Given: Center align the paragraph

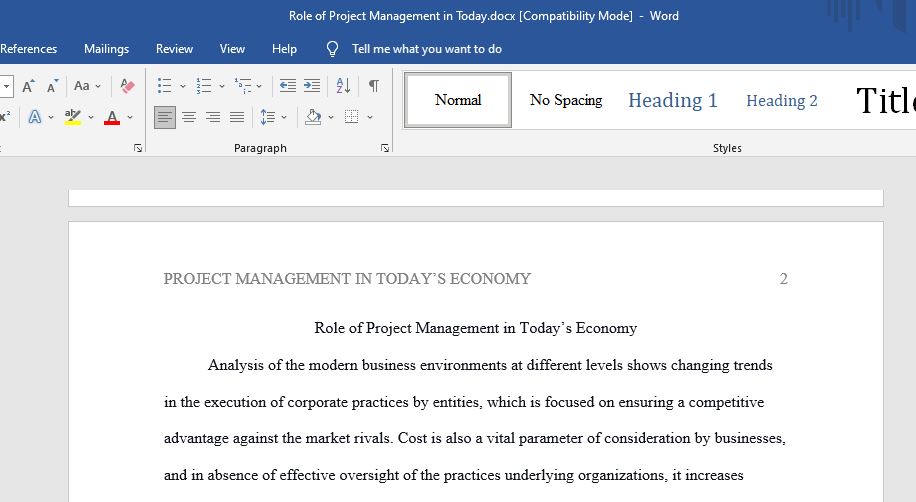Looking at the screenshot, I should (x=189, y=117).
